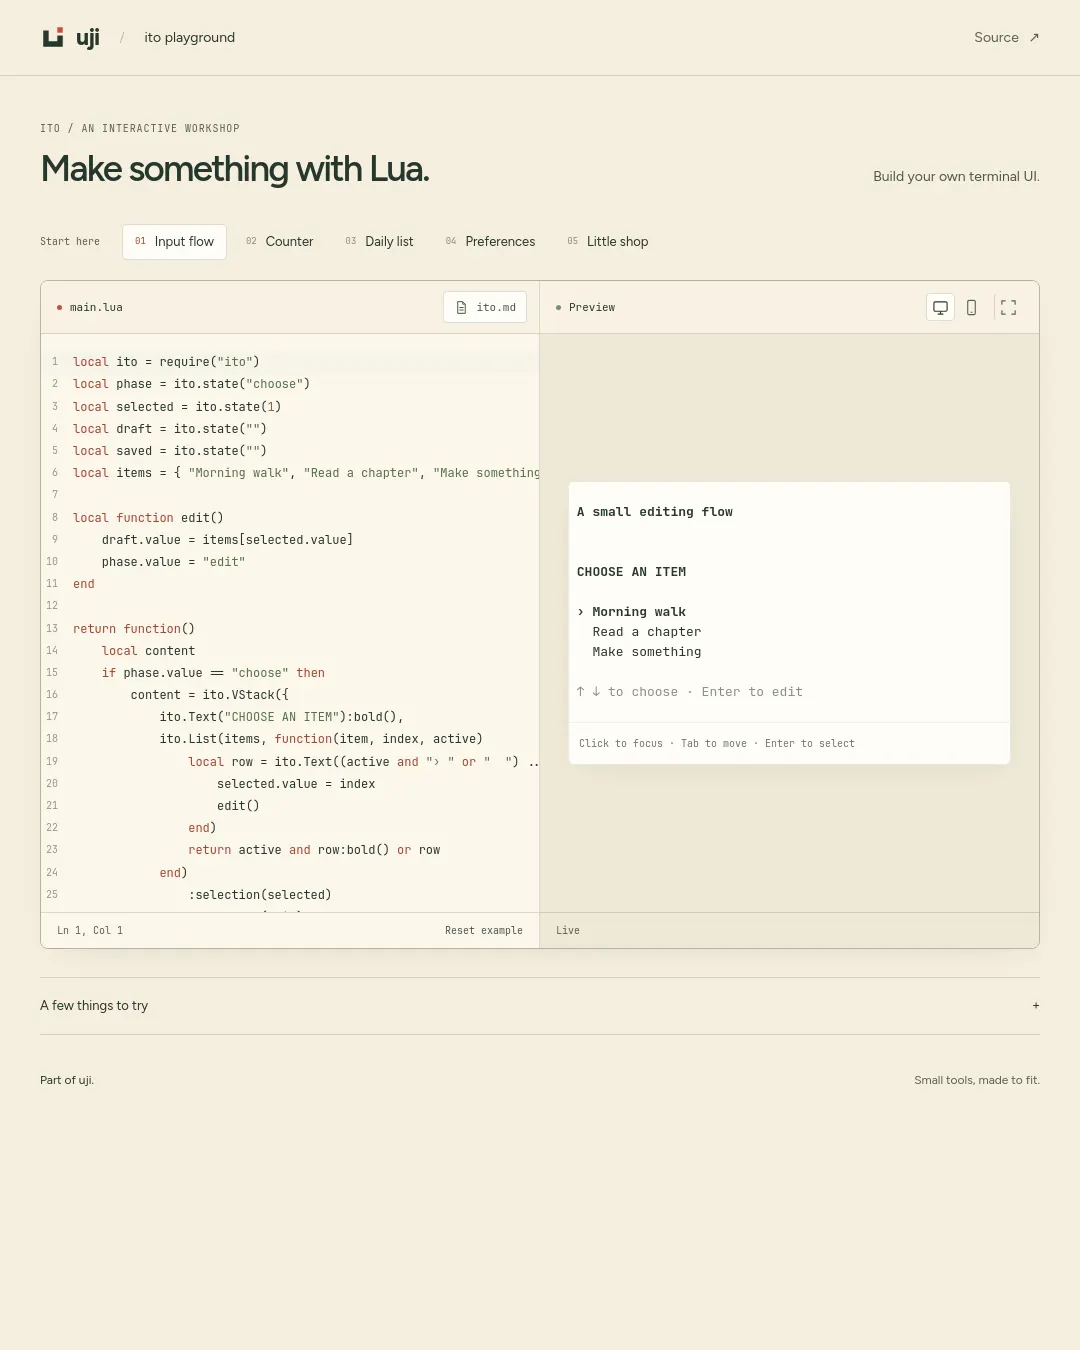
Task: Choose 'Morning walk' in the preview
Action: coord(639,612)
